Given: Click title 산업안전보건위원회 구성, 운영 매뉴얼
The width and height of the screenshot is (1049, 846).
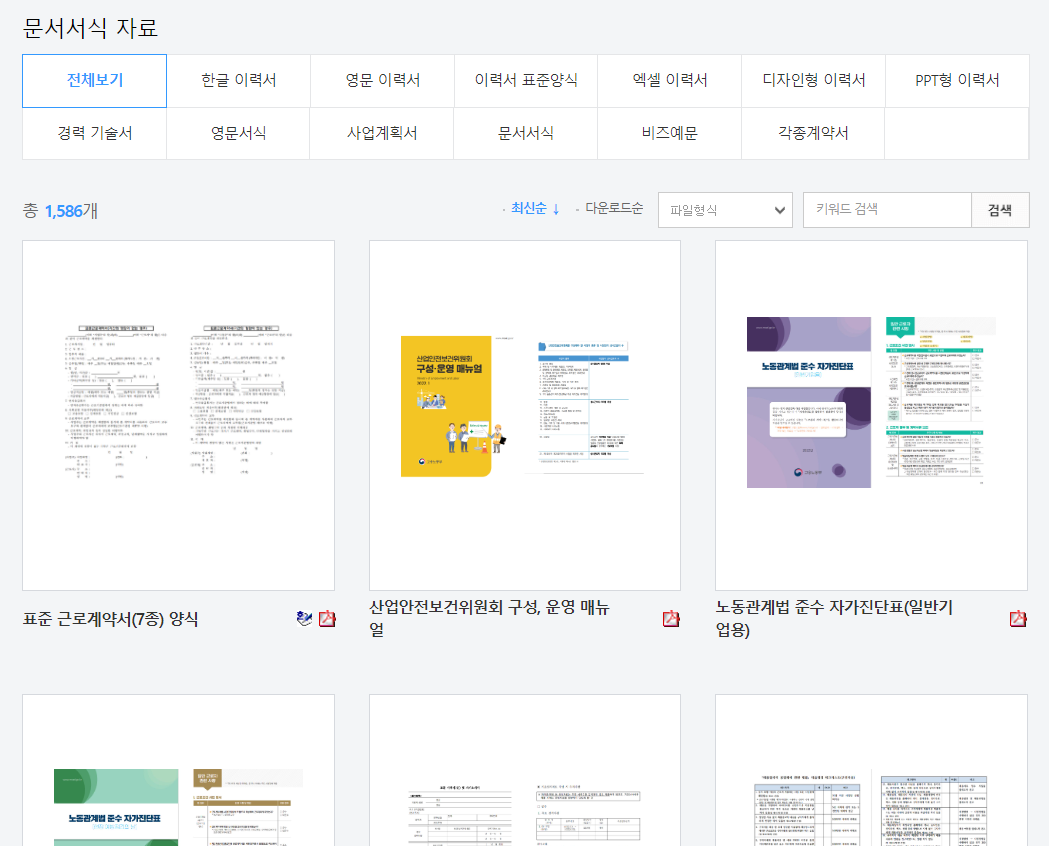Looking at the screenshot, I should [x=490, y=619].
